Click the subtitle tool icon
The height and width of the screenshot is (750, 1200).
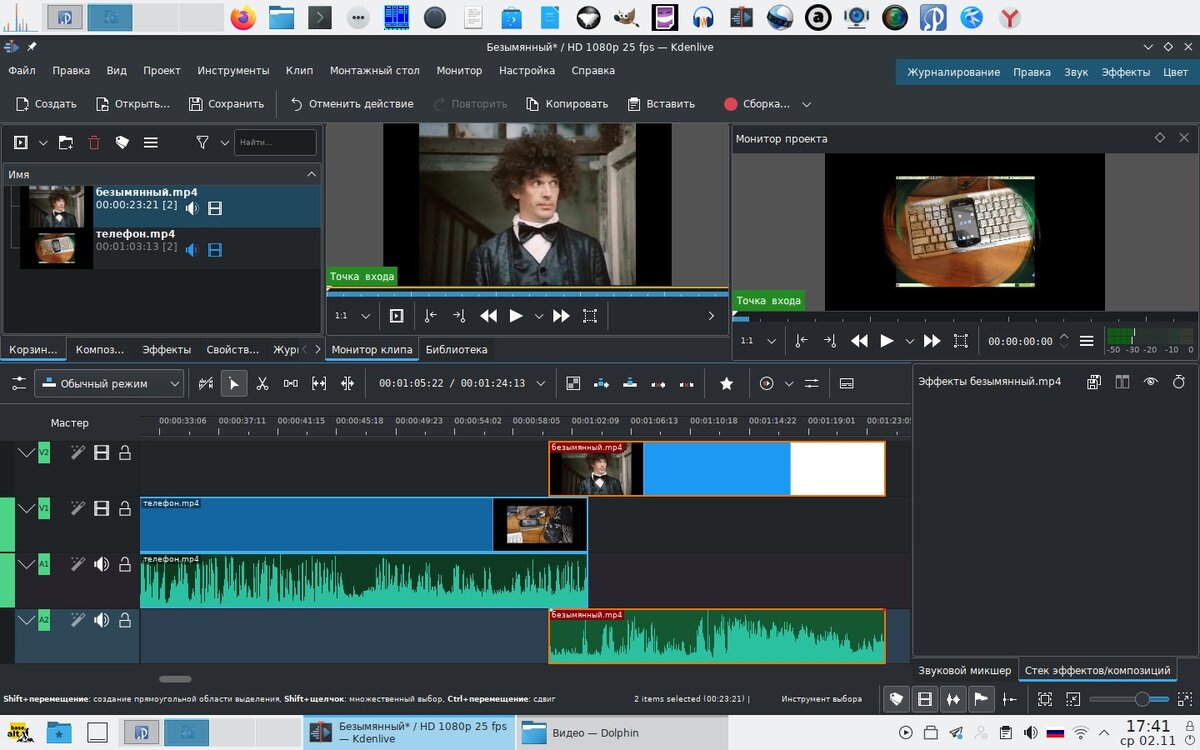846,383
